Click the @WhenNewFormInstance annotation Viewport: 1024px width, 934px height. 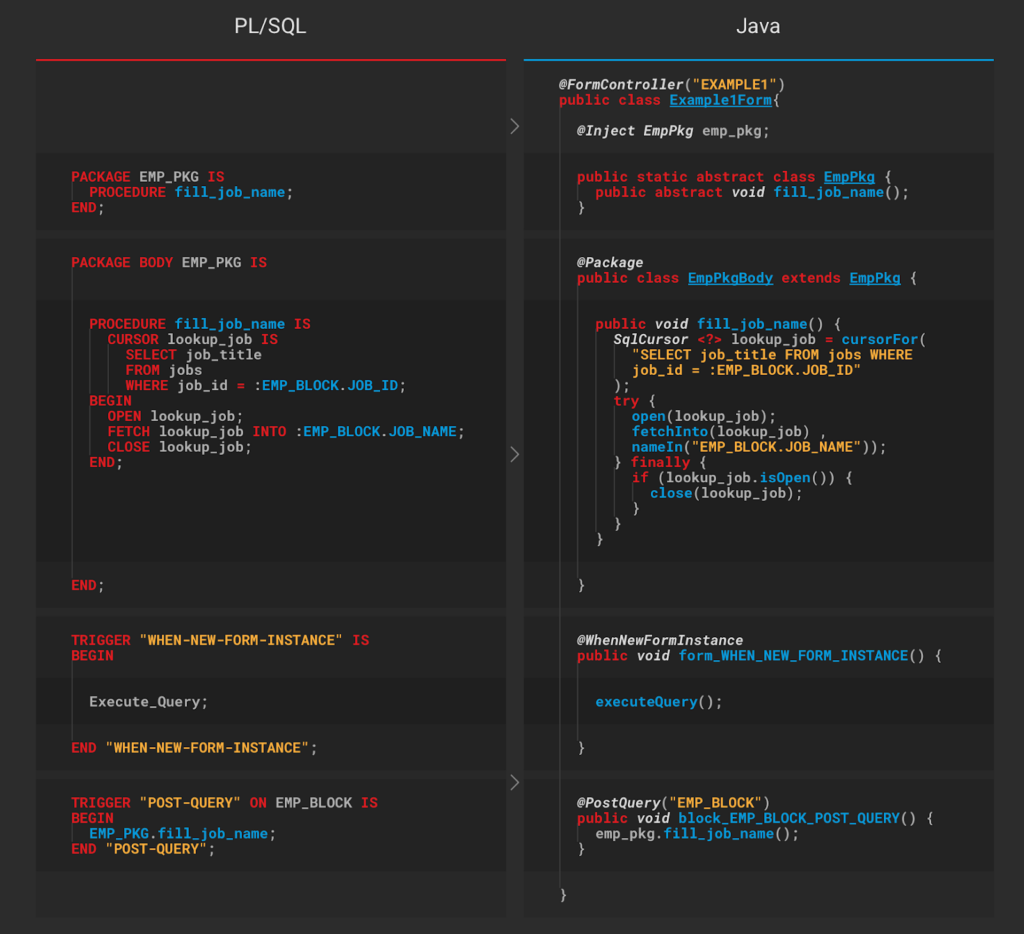tap(660, 640)
